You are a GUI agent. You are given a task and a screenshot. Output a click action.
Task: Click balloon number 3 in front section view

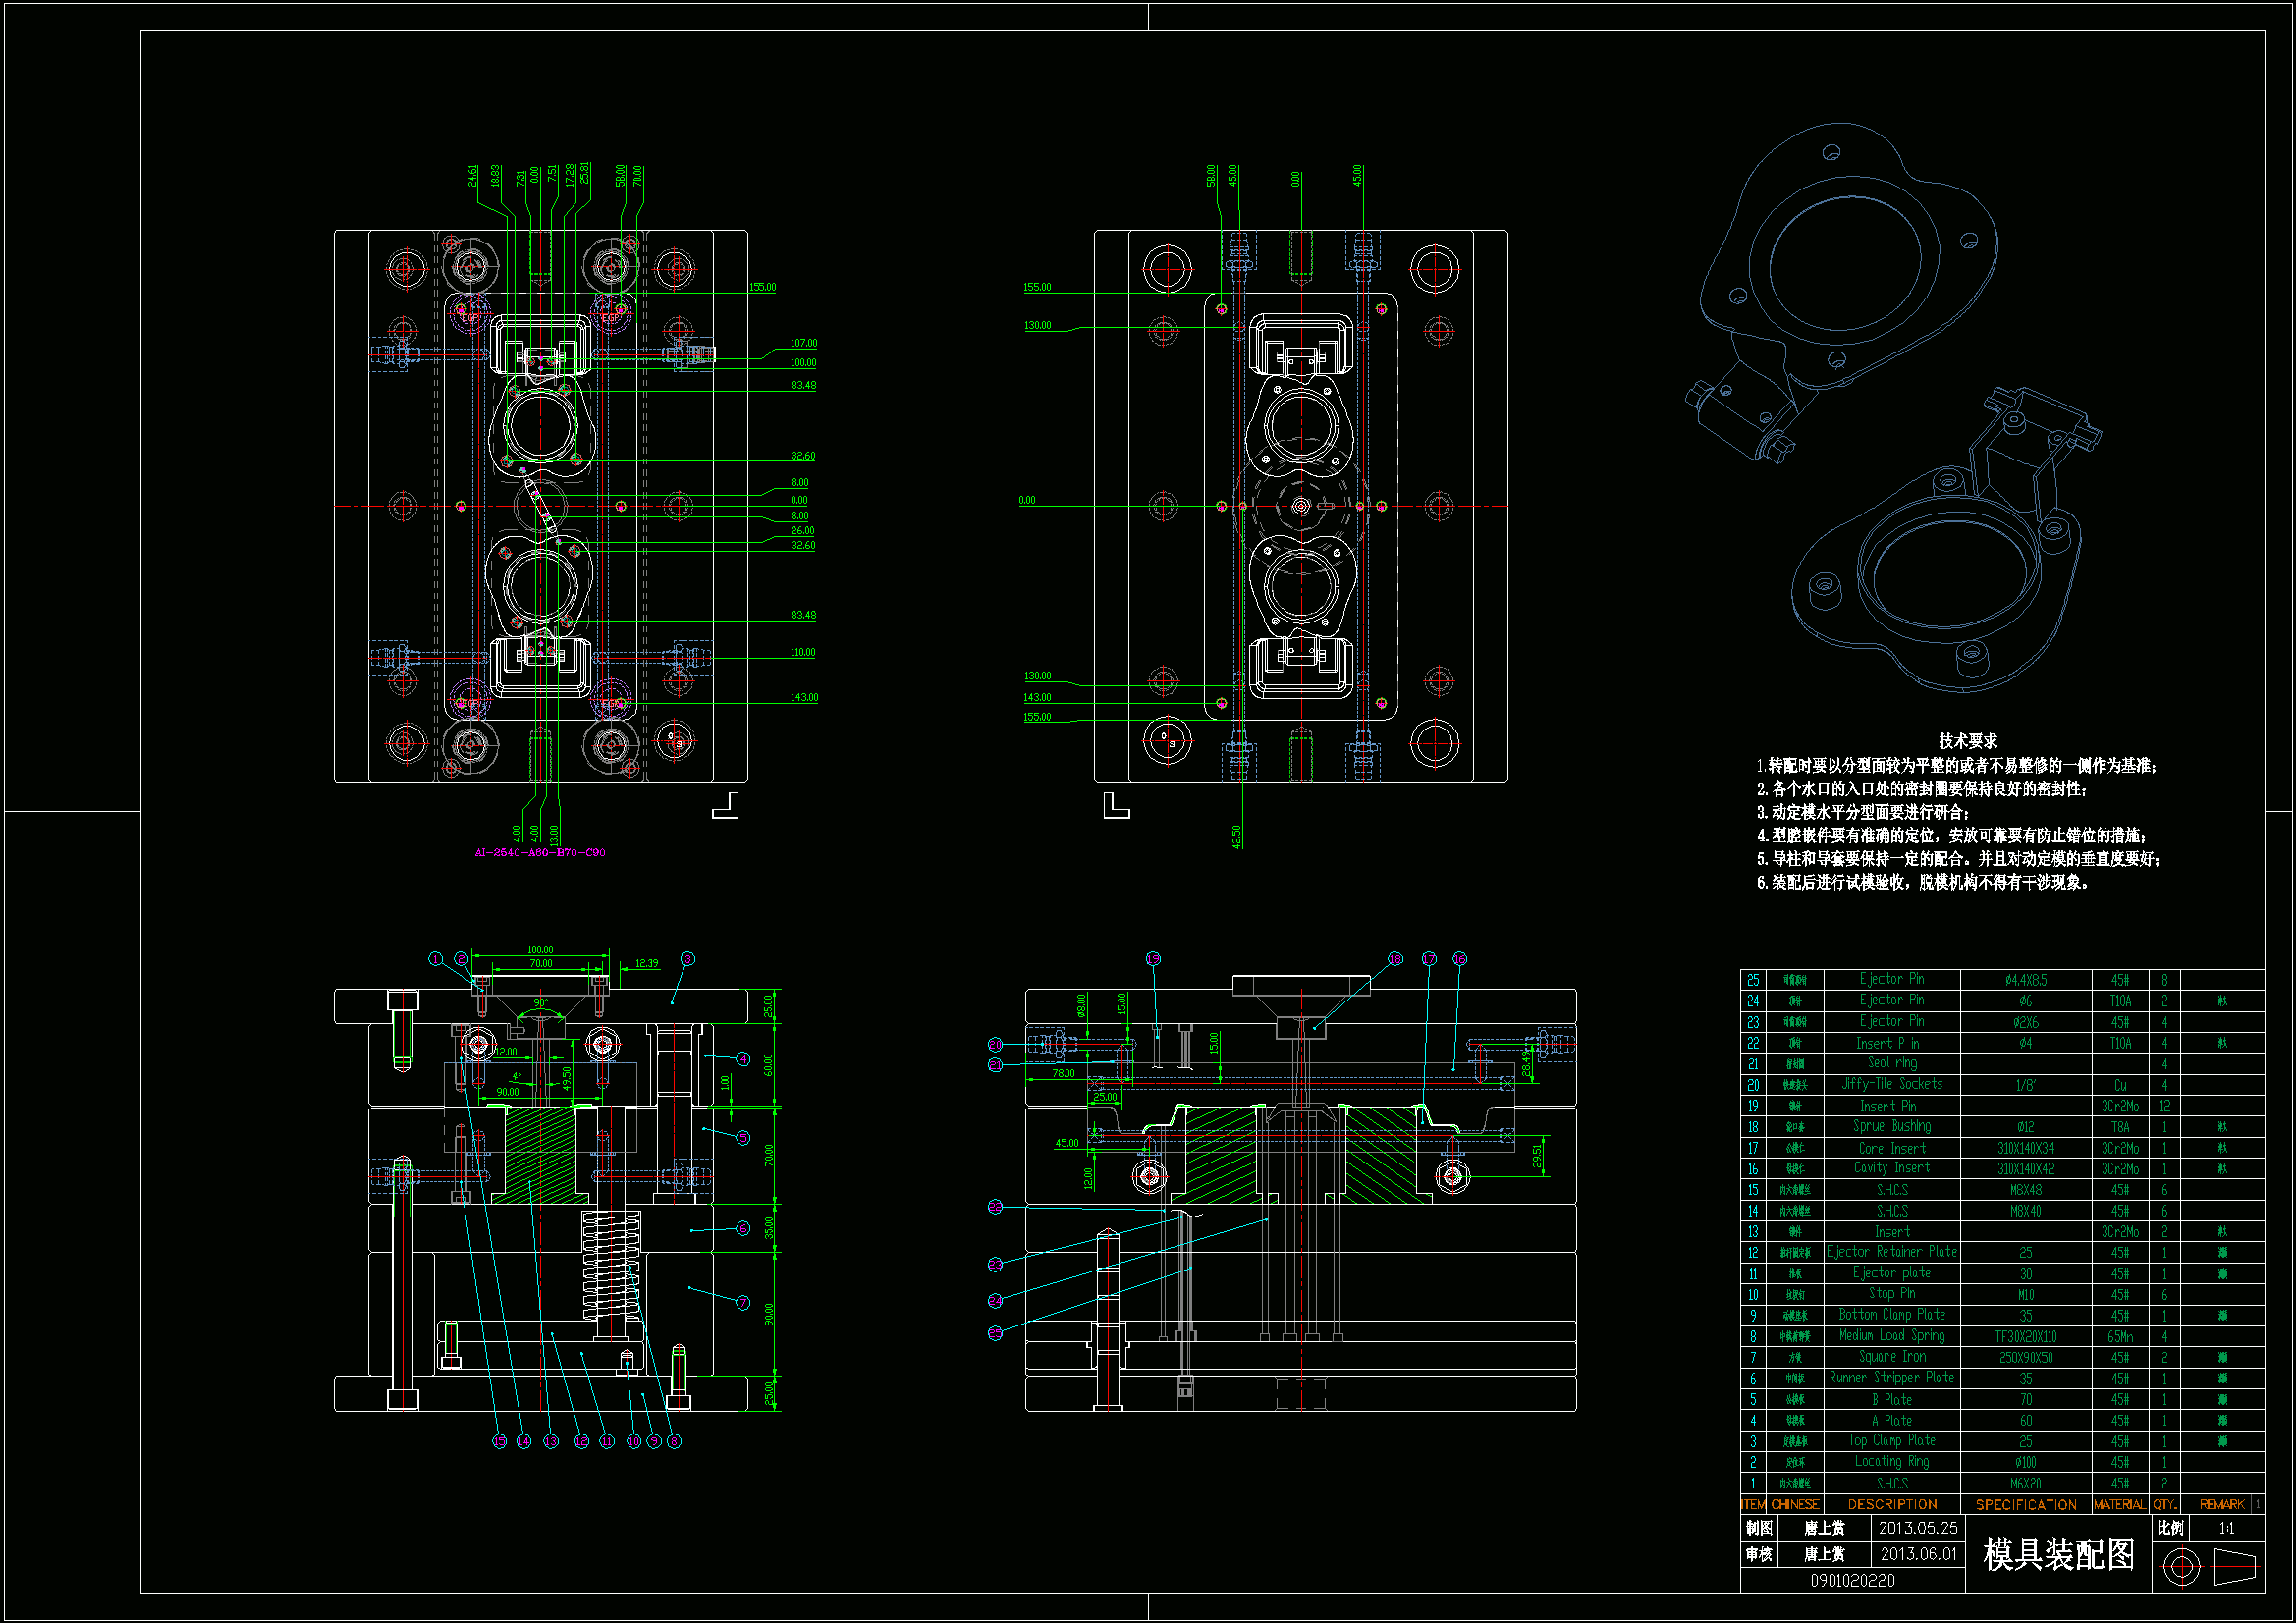point(687,959)
